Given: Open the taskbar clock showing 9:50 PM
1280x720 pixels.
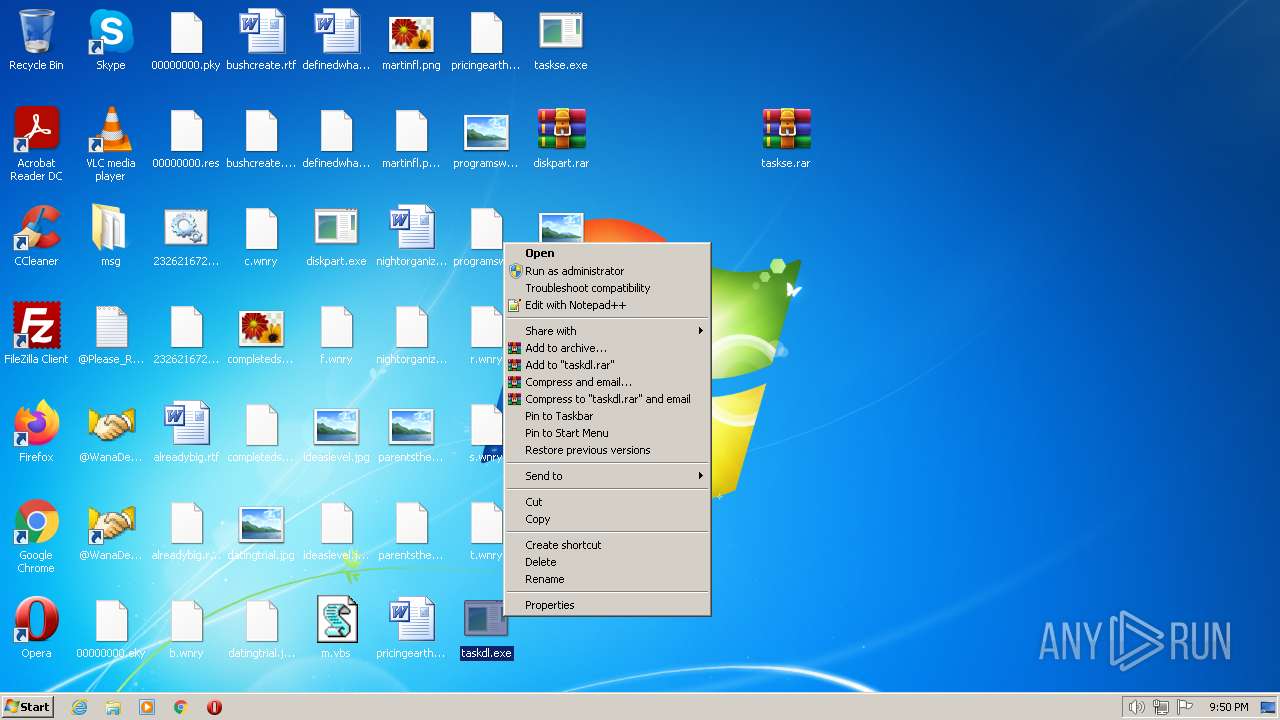Looking at the screenshot, I should pos(1228,707).
